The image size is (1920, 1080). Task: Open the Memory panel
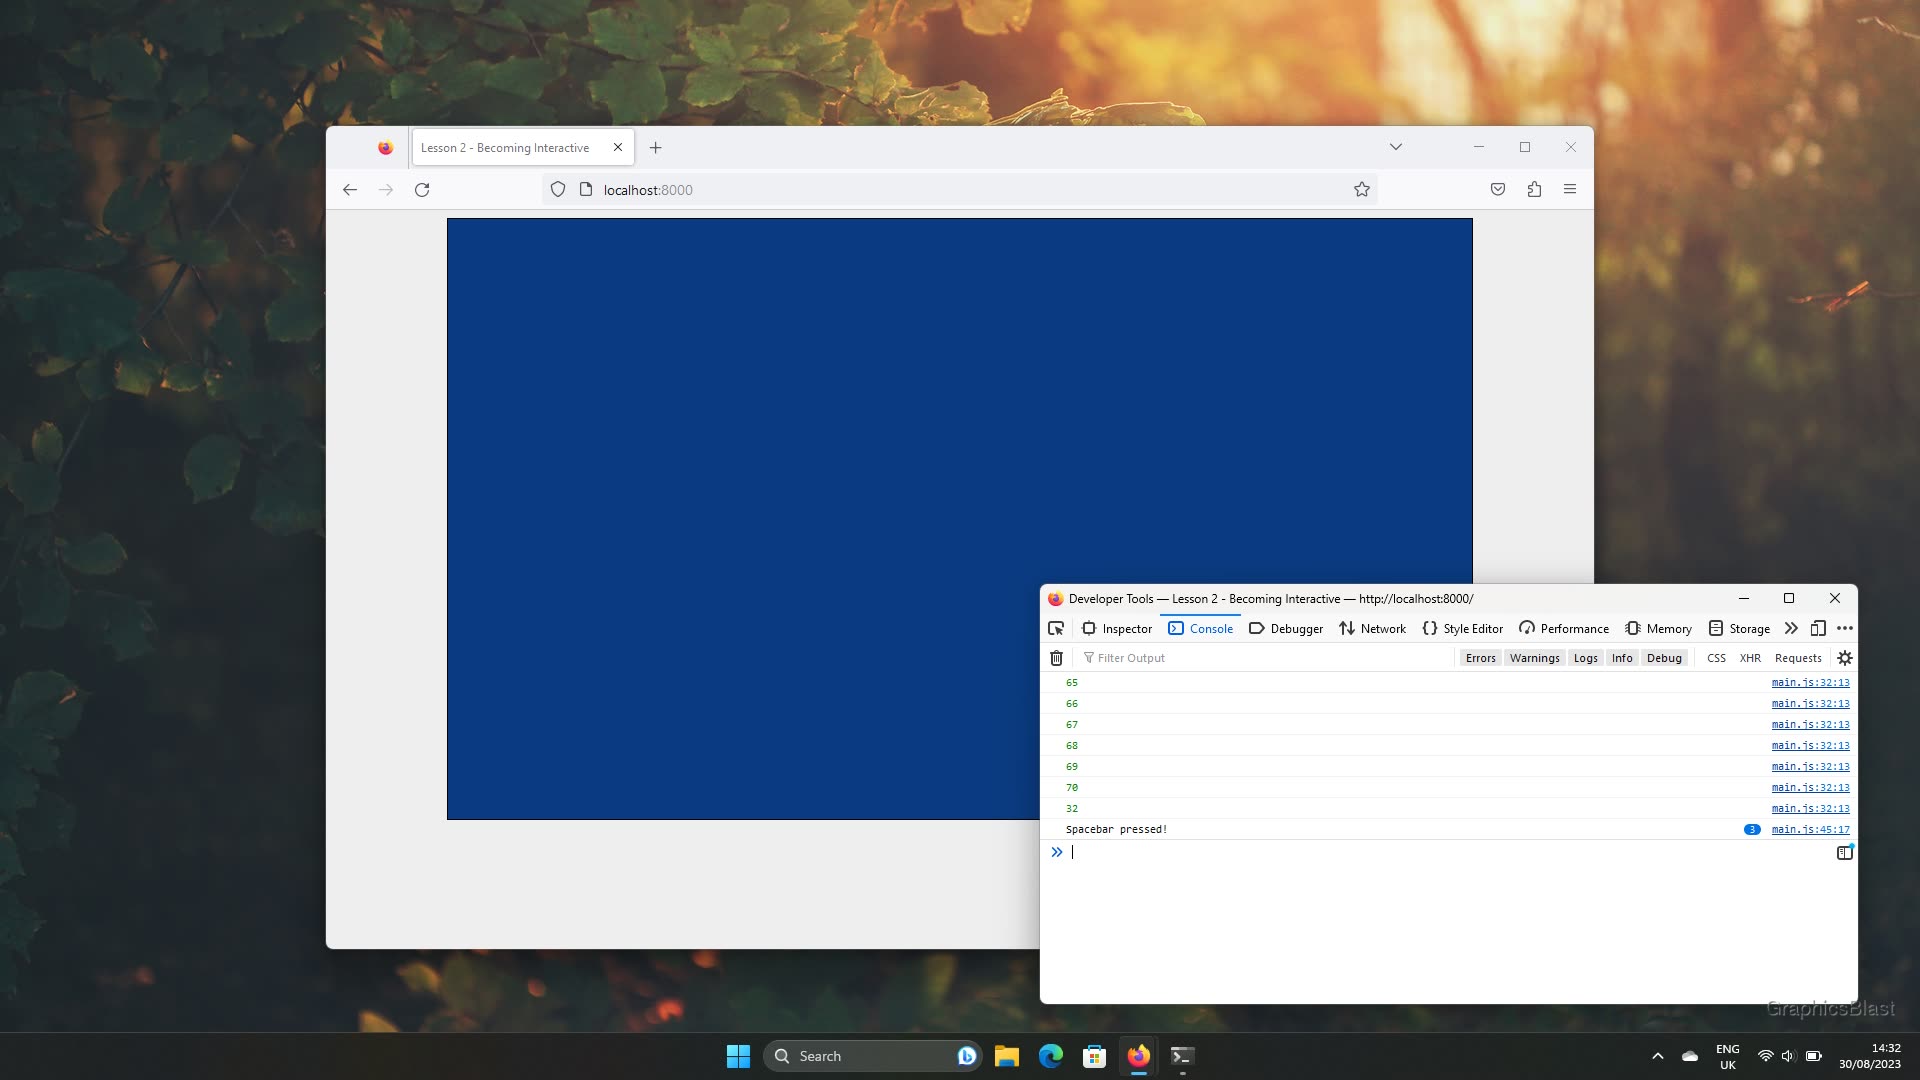1658,629
